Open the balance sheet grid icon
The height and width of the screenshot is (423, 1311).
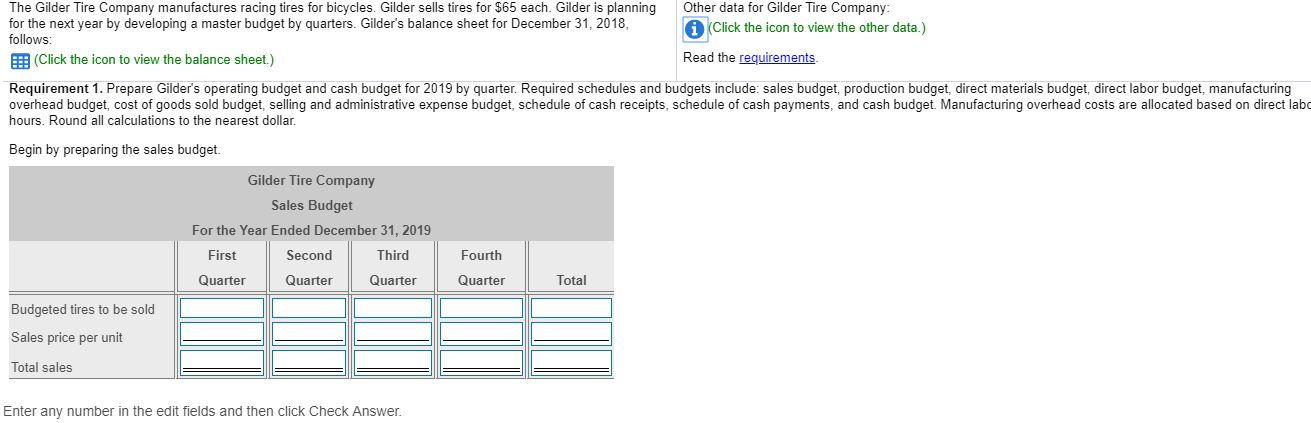[18, 60]
